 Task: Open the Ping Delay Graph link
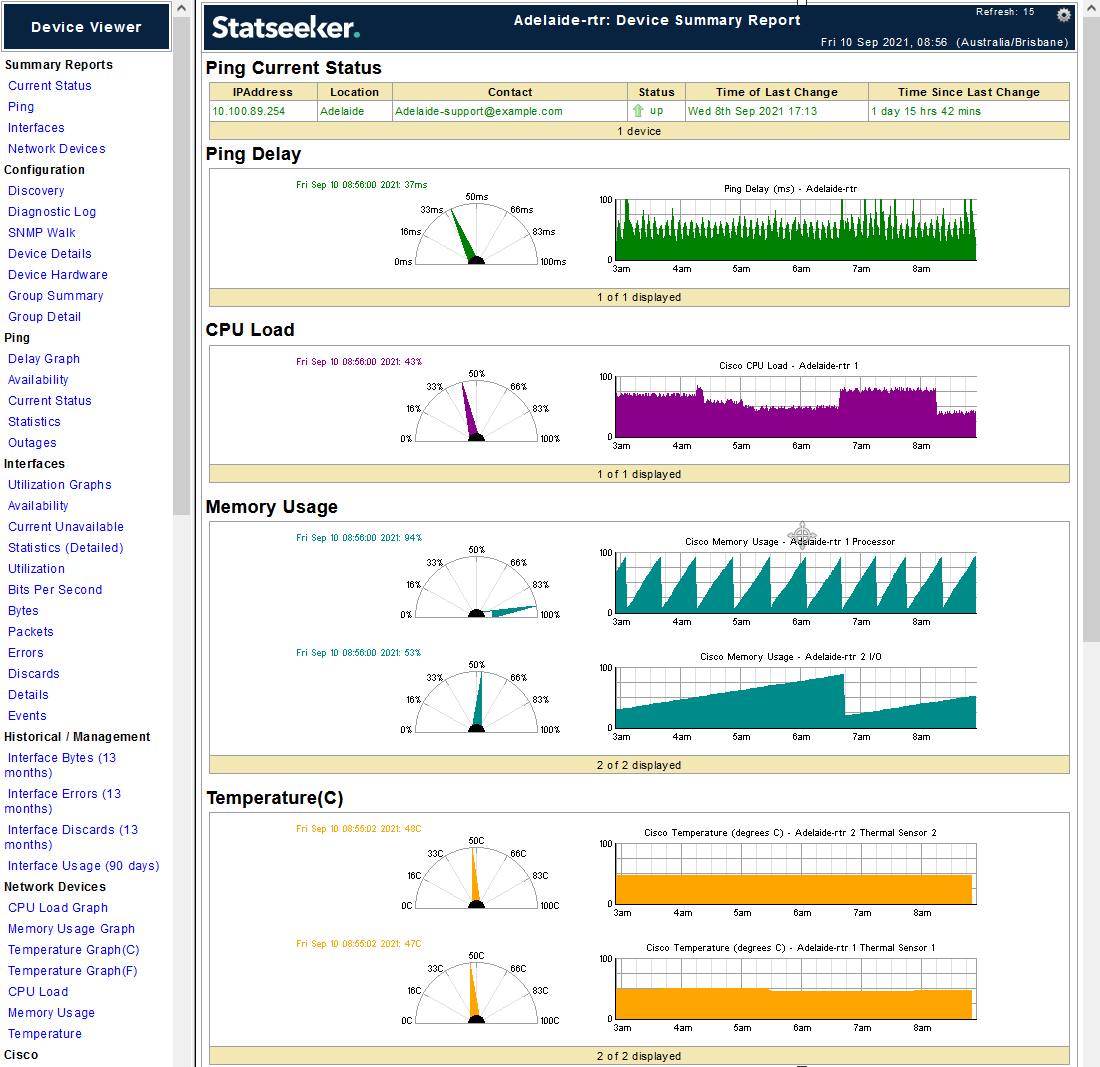[44, 359]
